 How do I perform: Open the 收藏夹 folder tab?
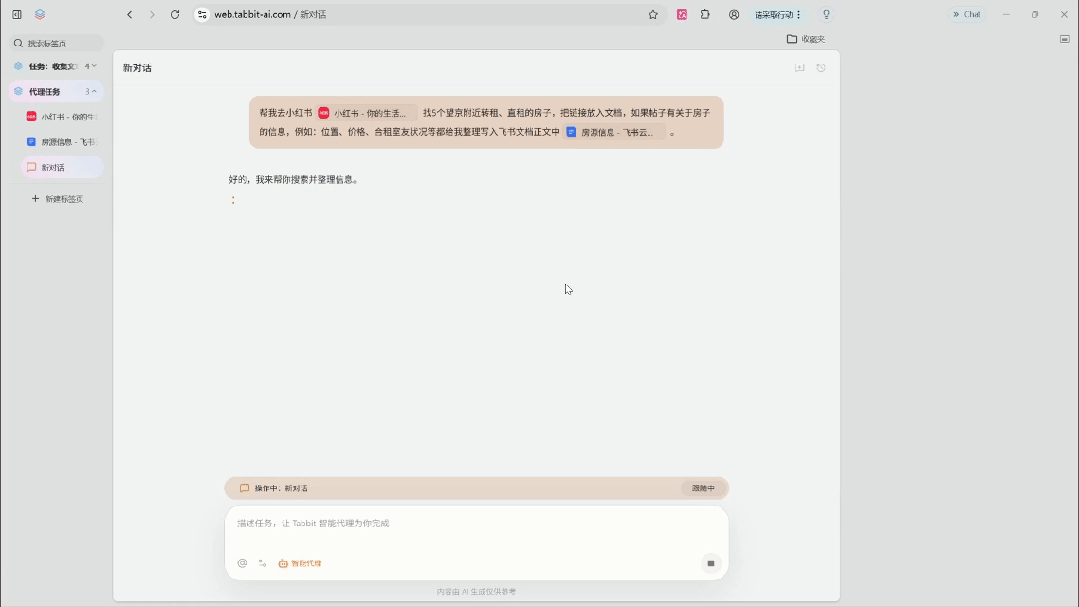click(x=807, y=38)
